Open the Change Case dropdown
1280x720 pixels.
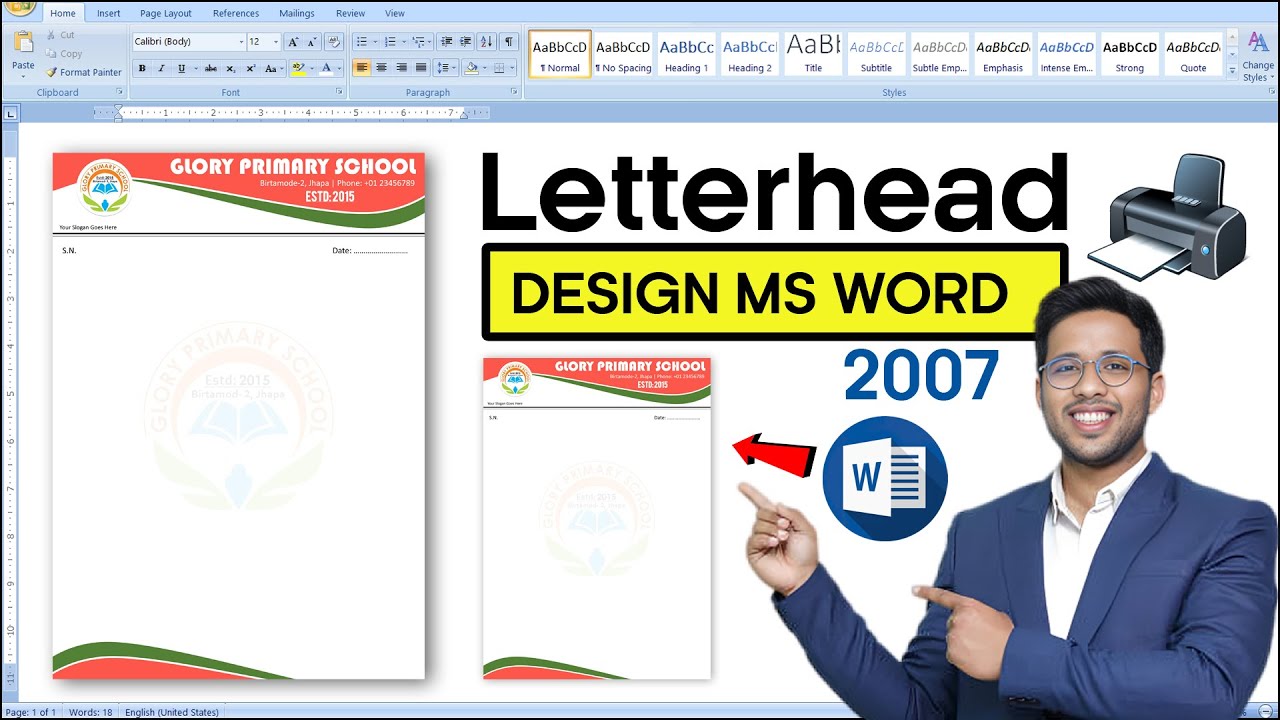click(x=273, y=68)
